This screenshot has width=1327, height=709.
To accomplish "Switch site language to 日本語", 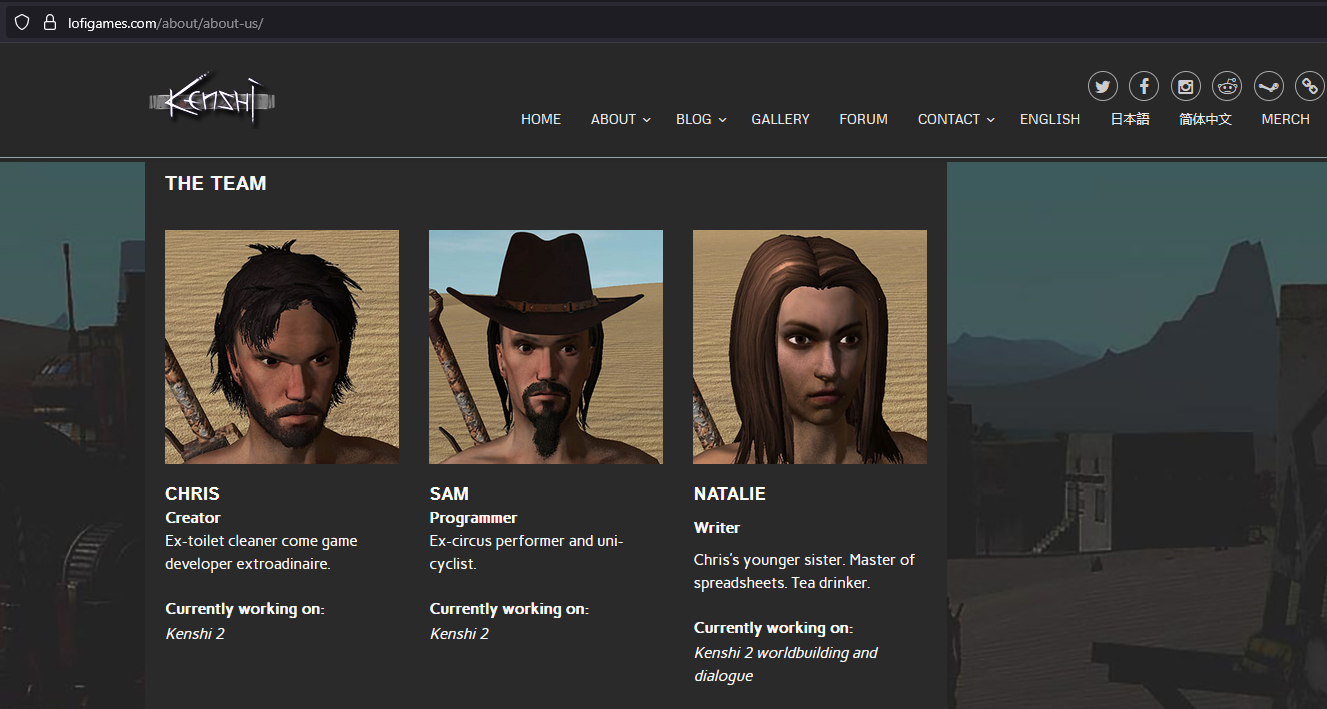I will pos(1130,119).
